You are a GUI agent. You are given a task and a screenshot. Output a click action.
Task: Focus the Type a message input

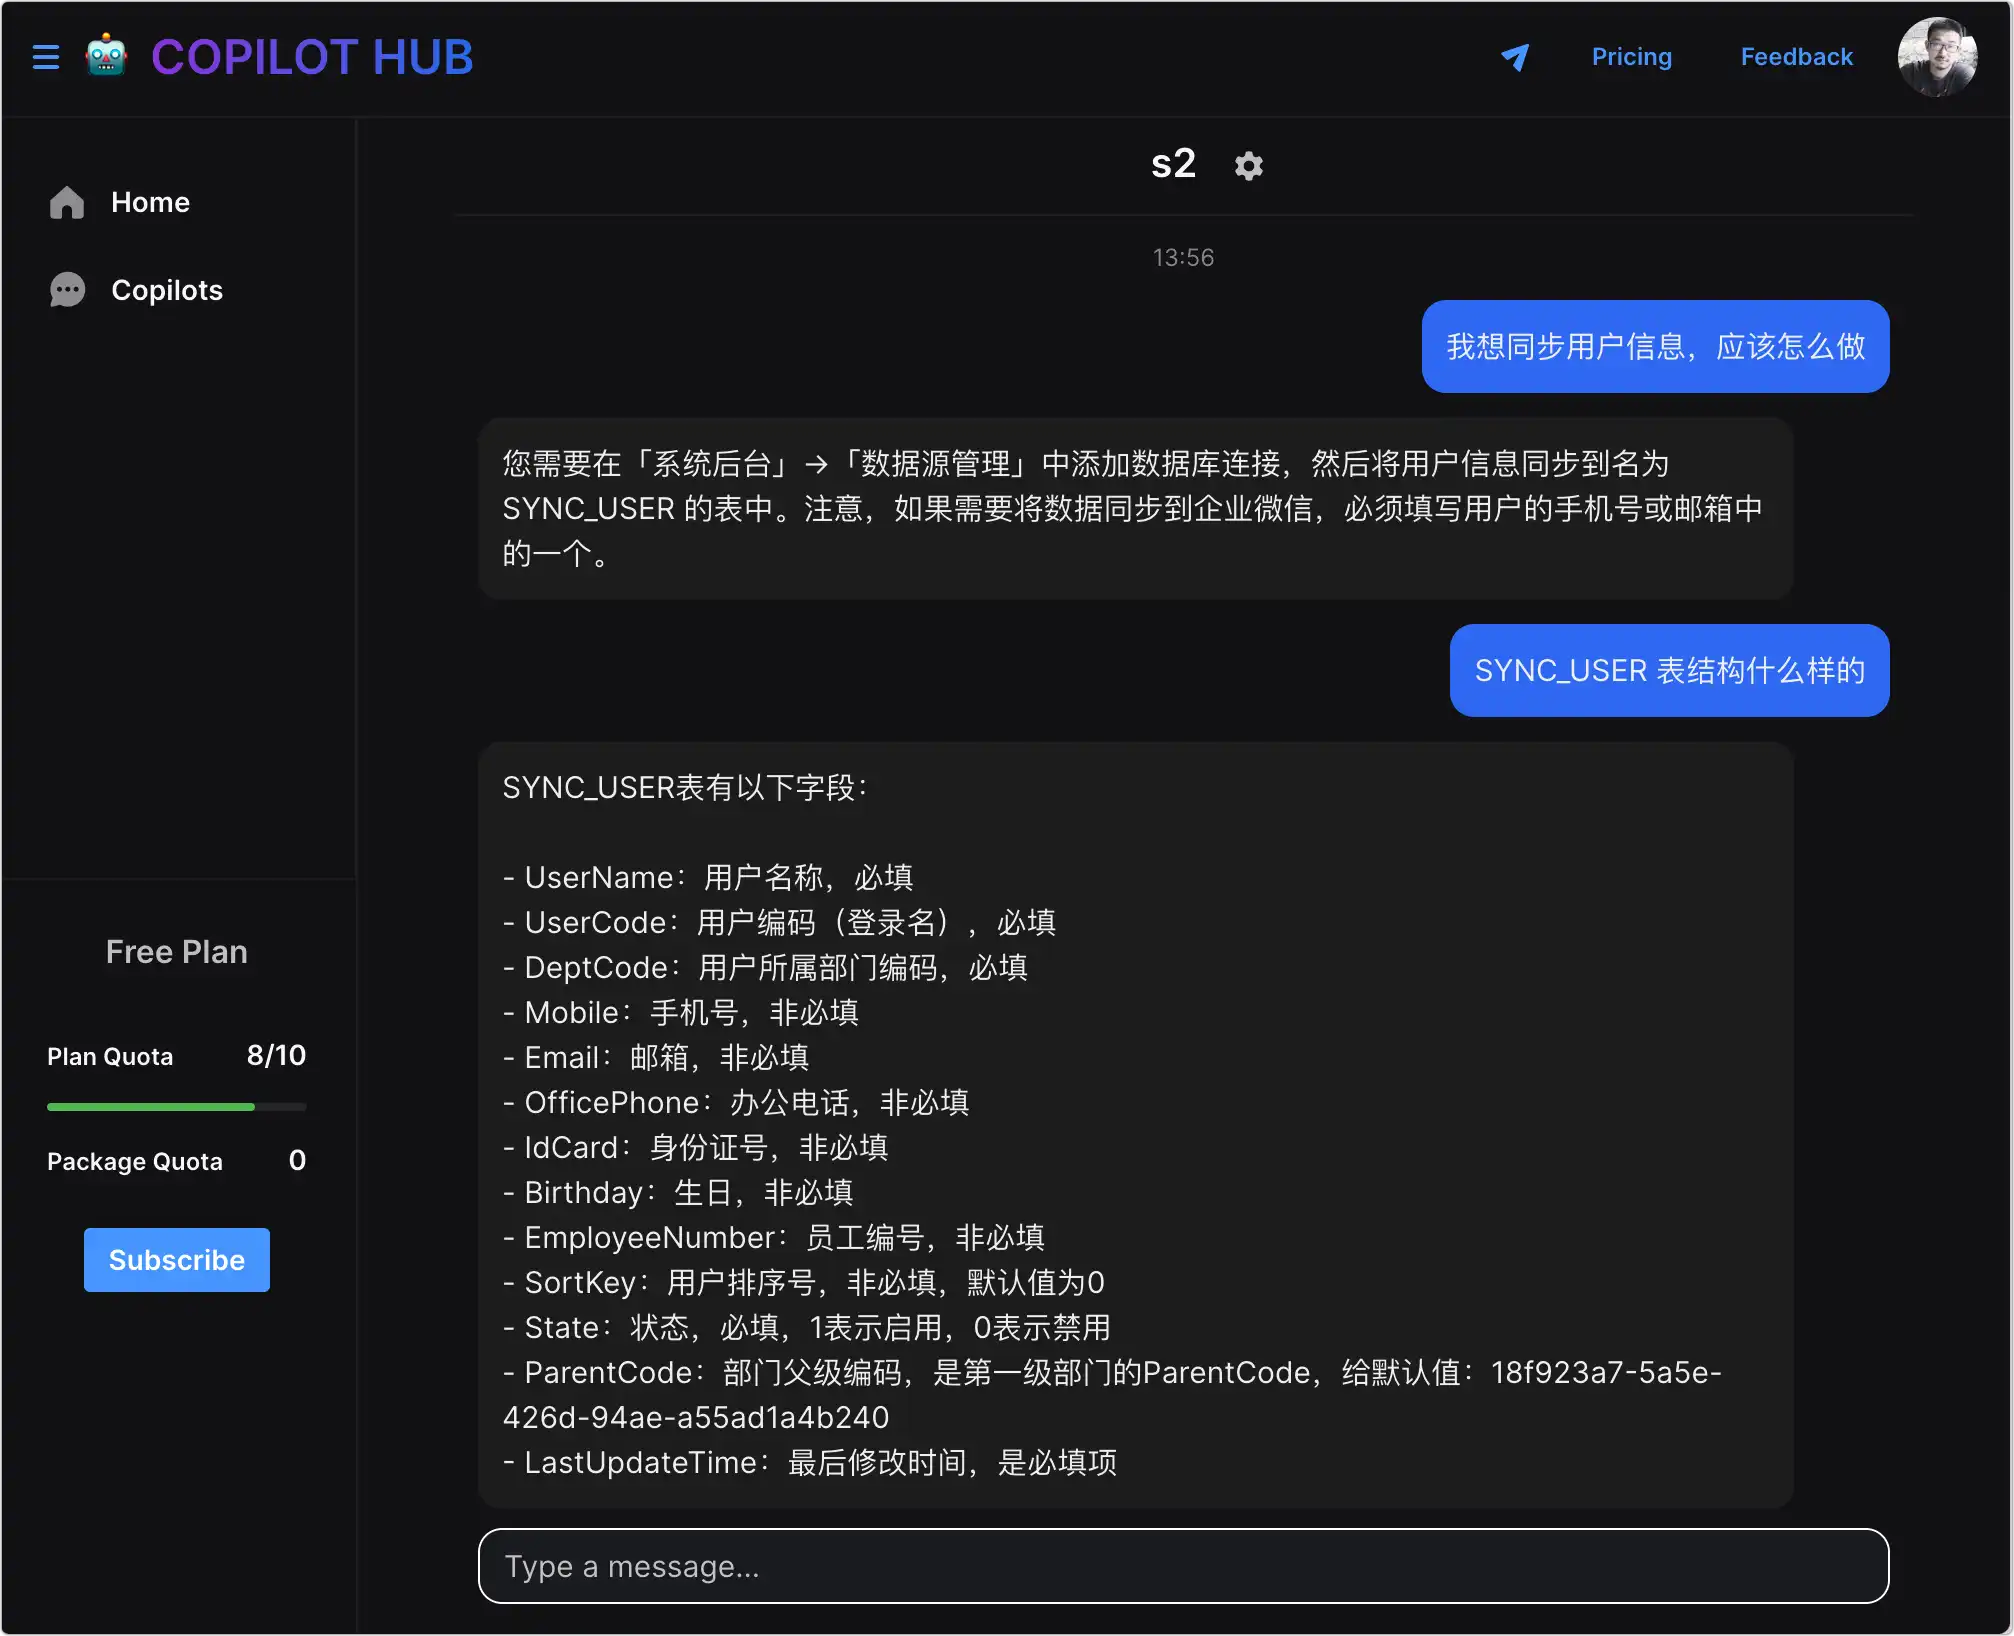click(1183, 1566)
